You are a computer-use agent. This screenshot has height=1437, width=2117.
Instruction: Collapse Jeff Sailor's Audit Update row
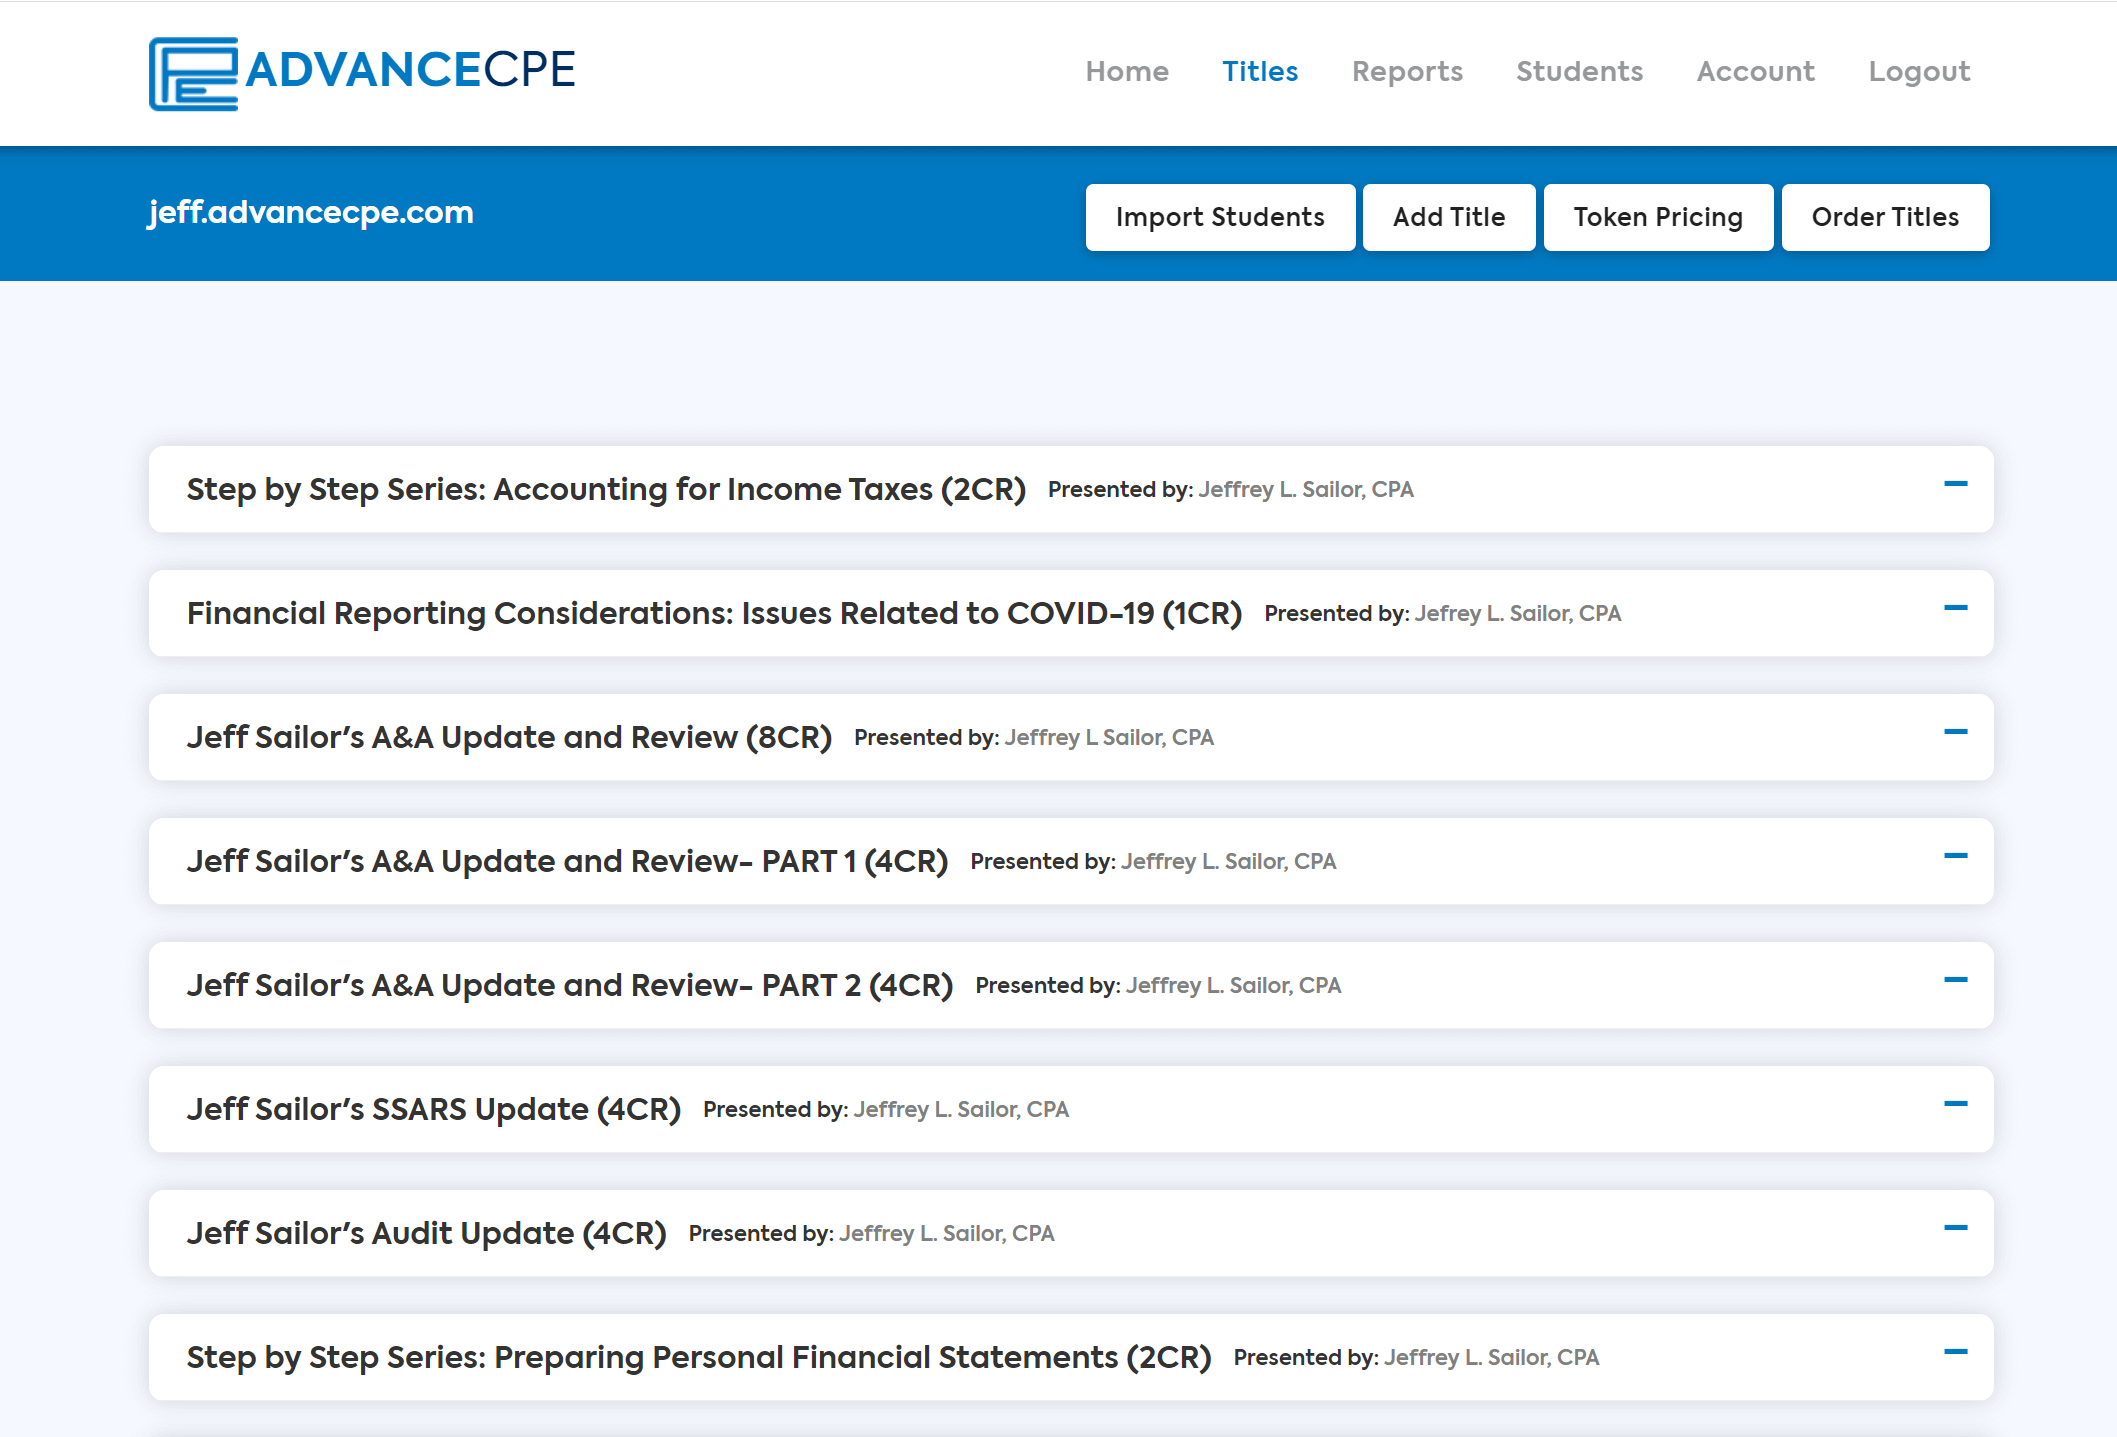point(1955,1229)
